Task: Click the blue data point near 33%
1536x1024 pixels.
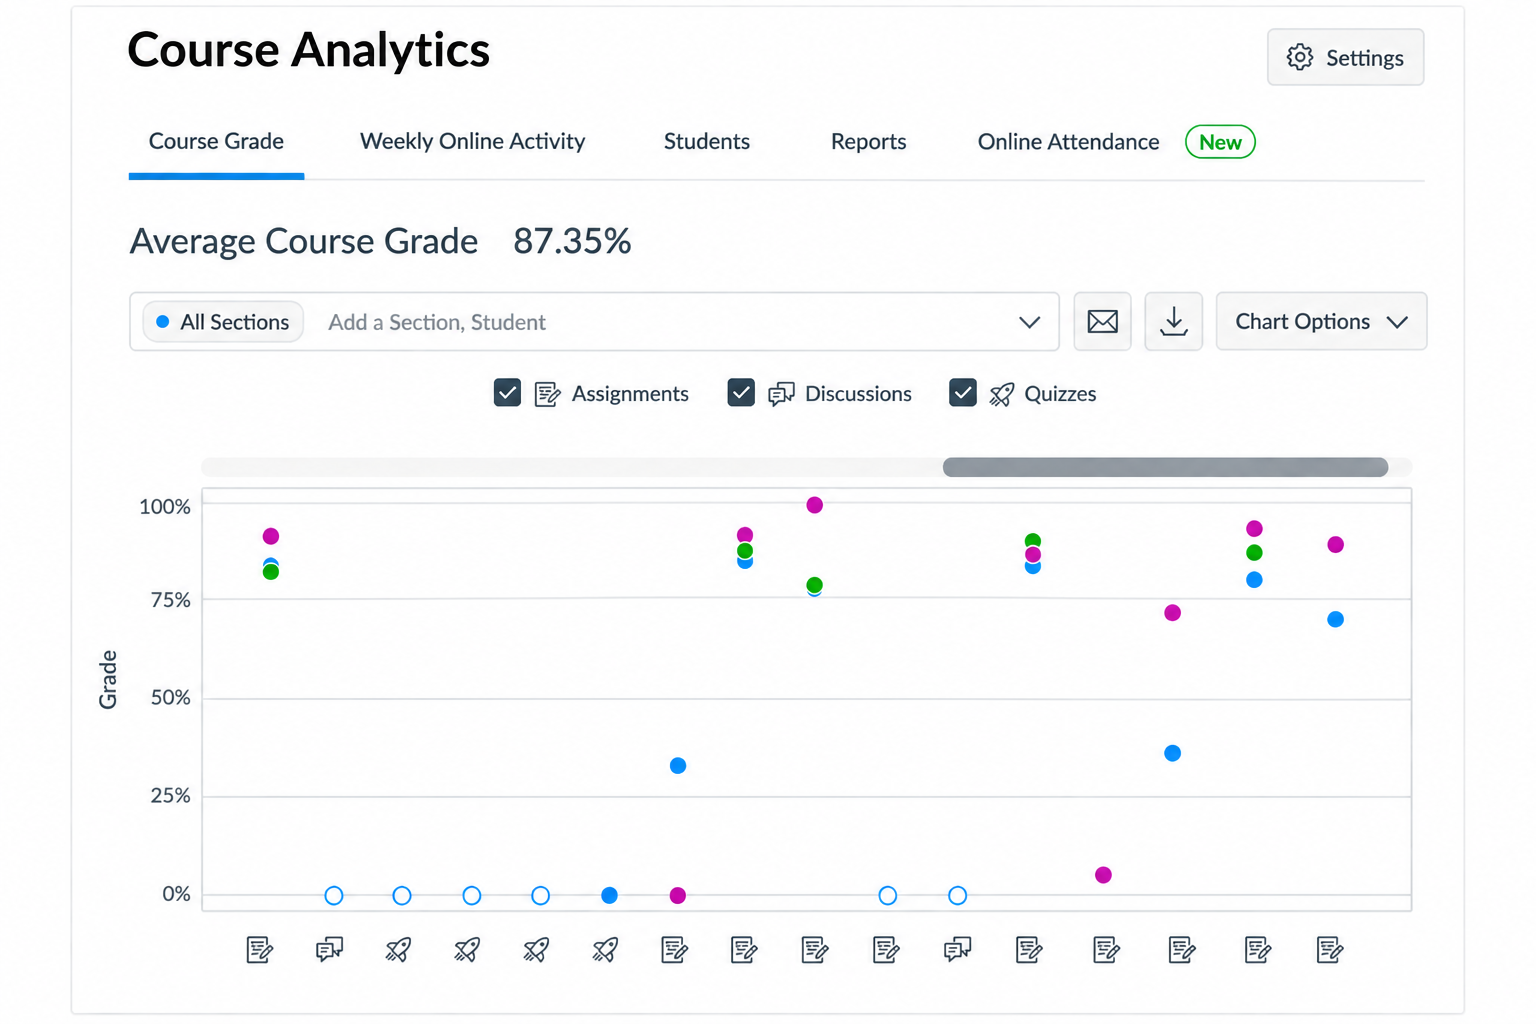Action: tap(678, 766)
